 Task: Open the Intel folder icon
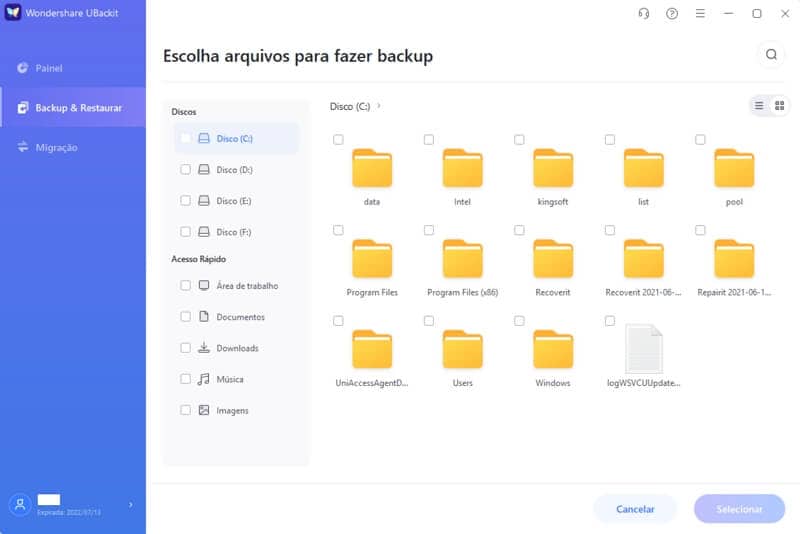click(x=462, y=168)
